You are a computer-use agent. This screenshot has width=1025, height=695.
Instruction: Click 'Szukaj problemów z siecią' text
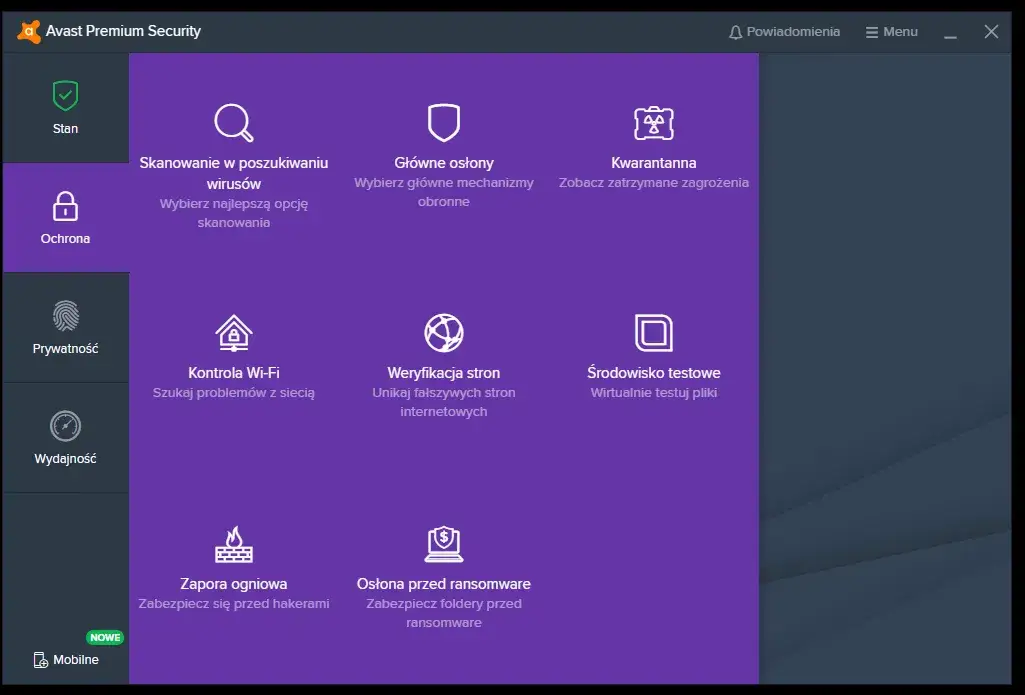pos(233,393)
